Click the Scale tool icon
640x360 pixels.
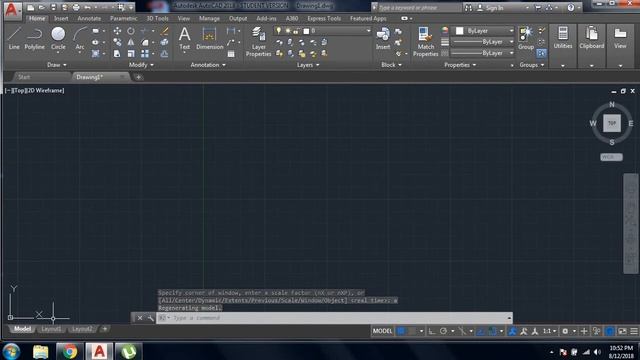click(x=131, y=53)
